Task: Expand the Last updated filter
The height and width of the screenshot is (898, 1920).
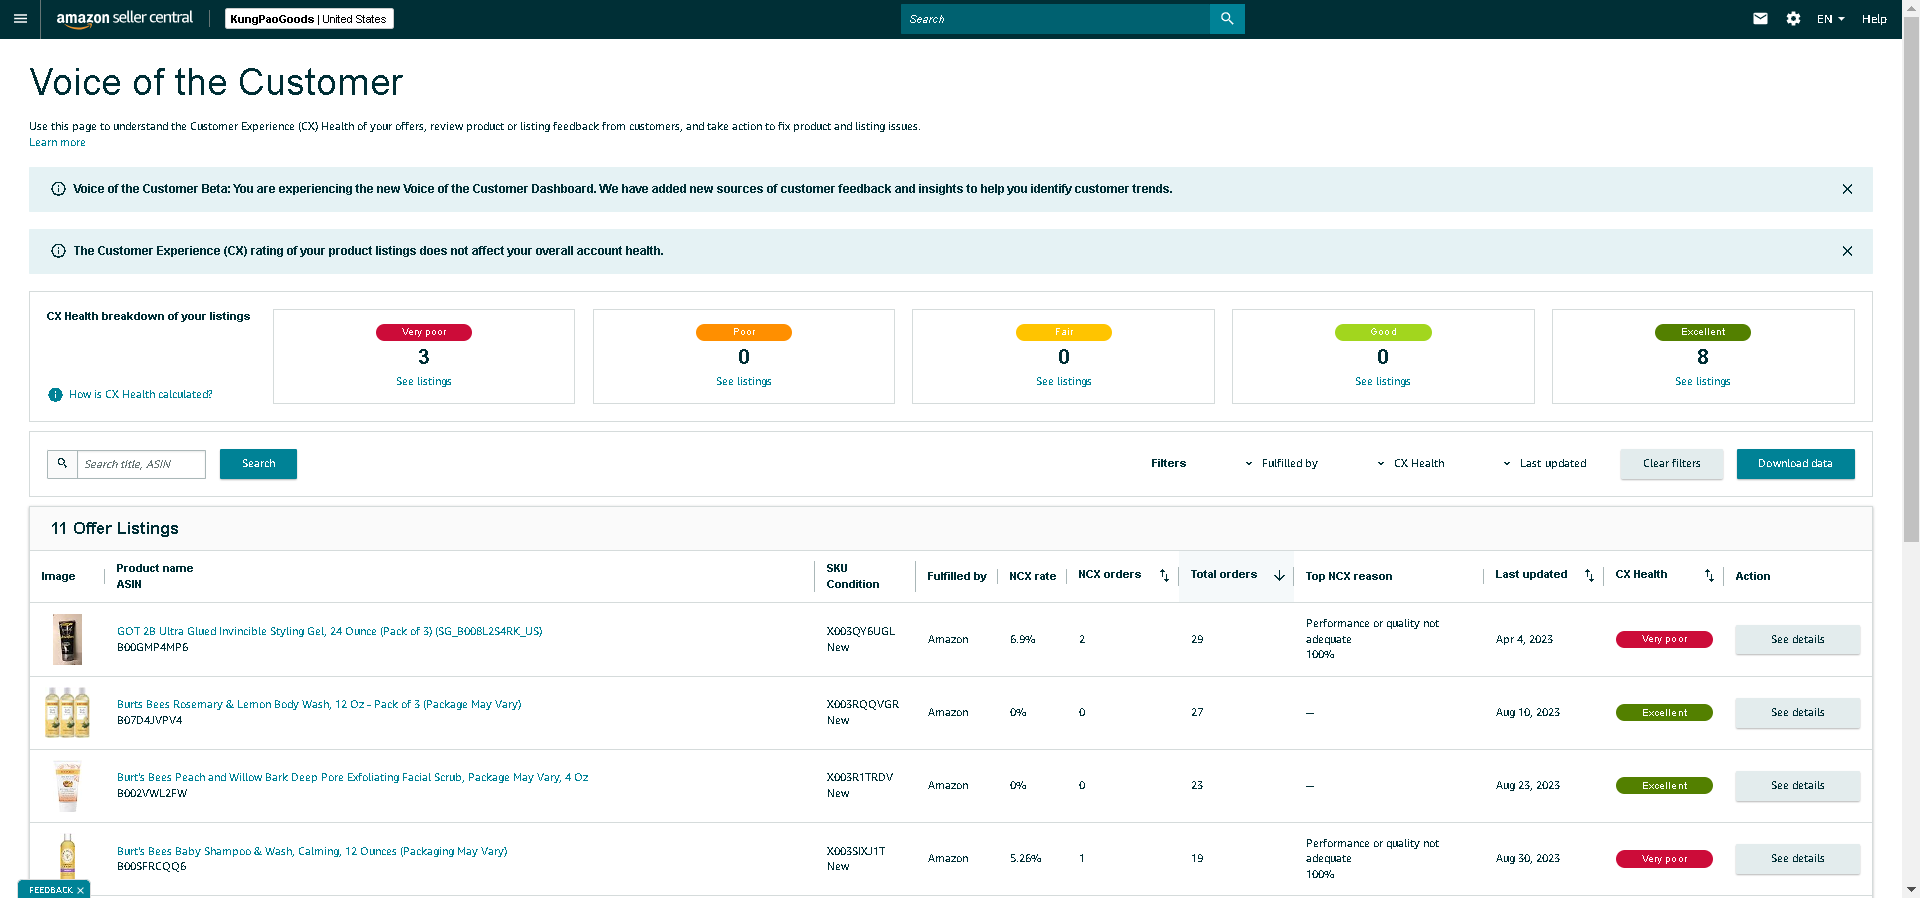Action: [x=1544, y=464]
